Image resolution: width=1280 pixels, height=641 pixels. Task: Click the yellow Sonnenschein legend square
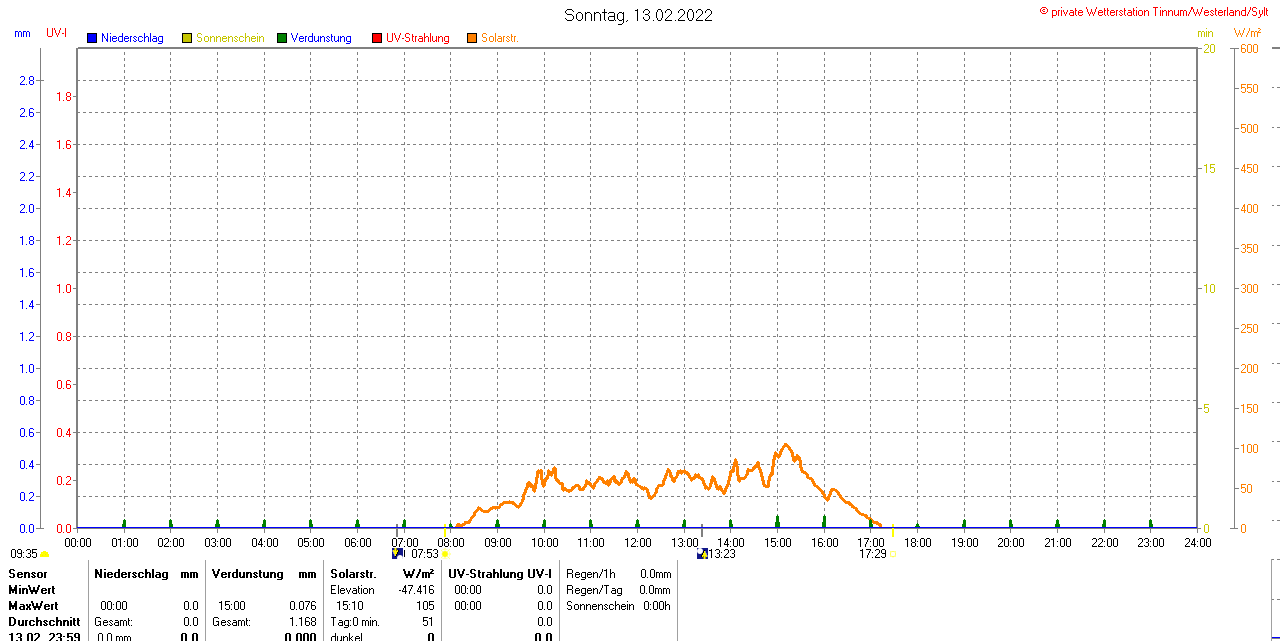[x=187, y=38]
